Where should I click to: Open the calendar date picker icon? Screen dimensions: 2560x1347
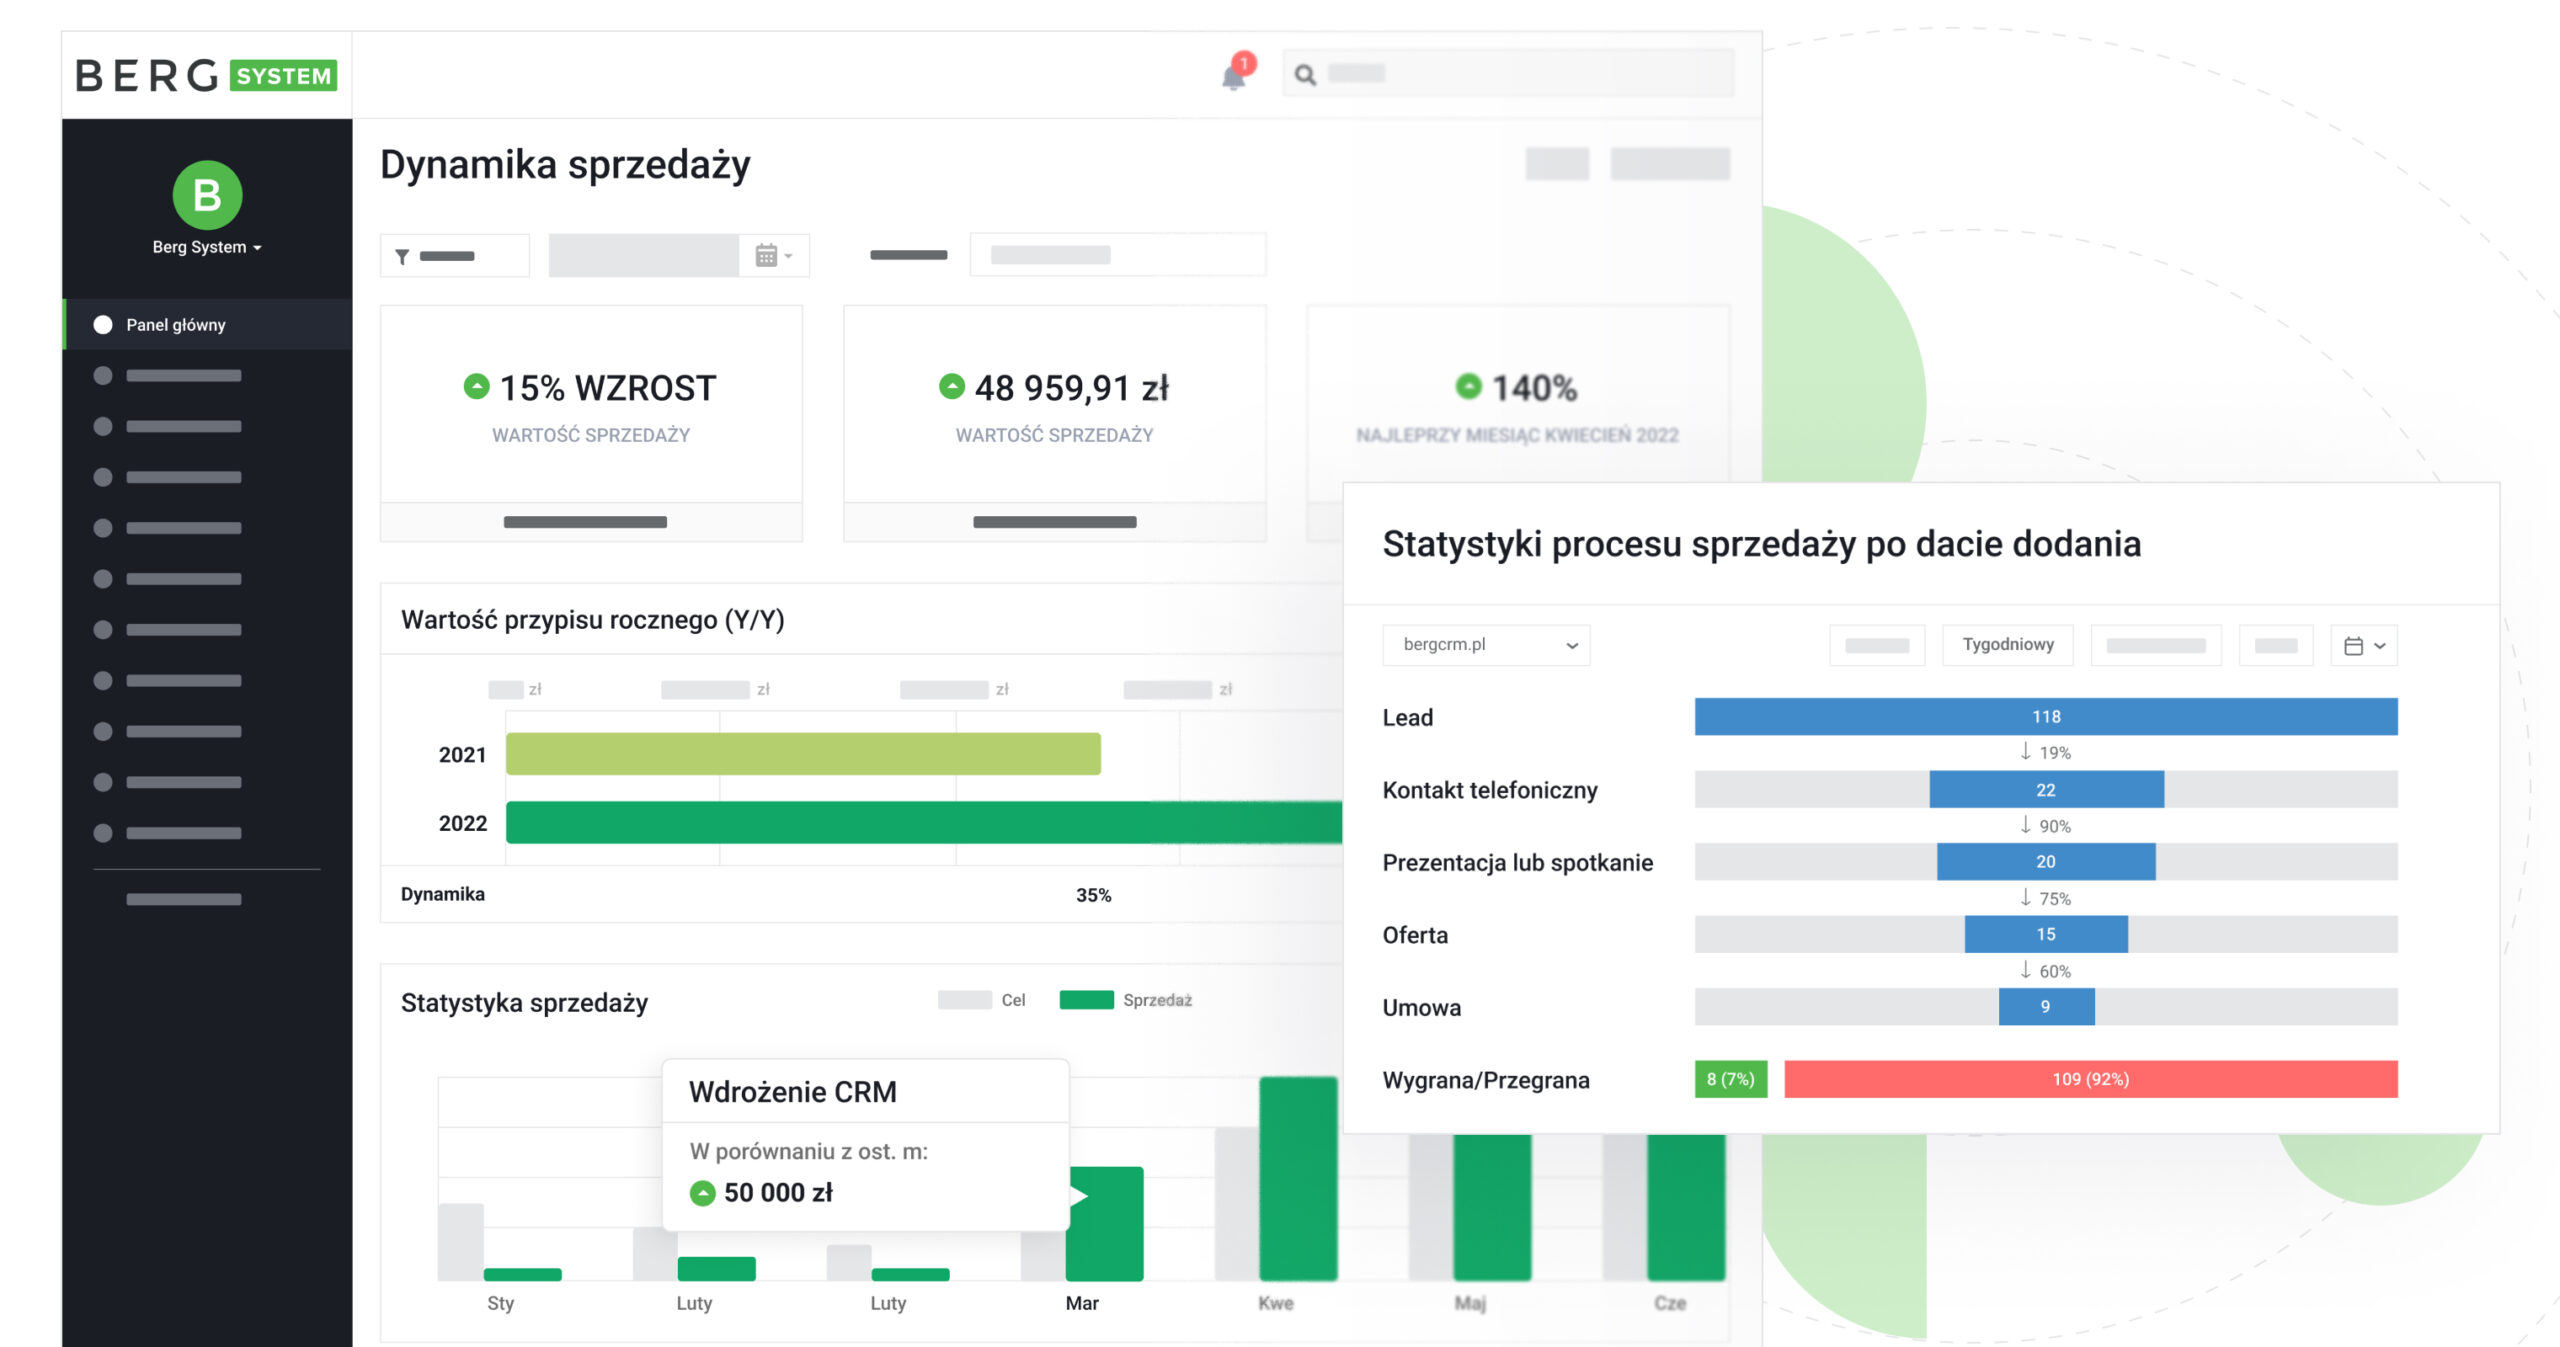766,256
